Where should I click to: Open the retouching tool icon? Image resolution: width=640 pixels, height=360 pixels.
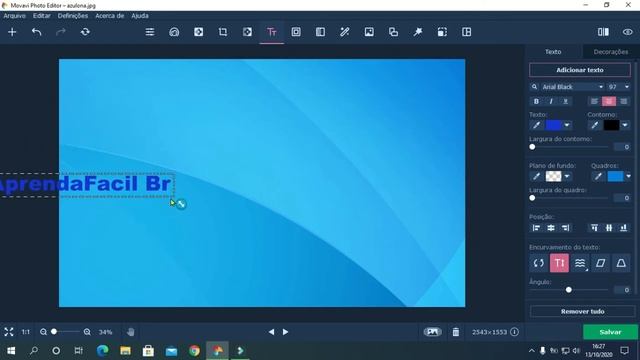click(174, 32)
